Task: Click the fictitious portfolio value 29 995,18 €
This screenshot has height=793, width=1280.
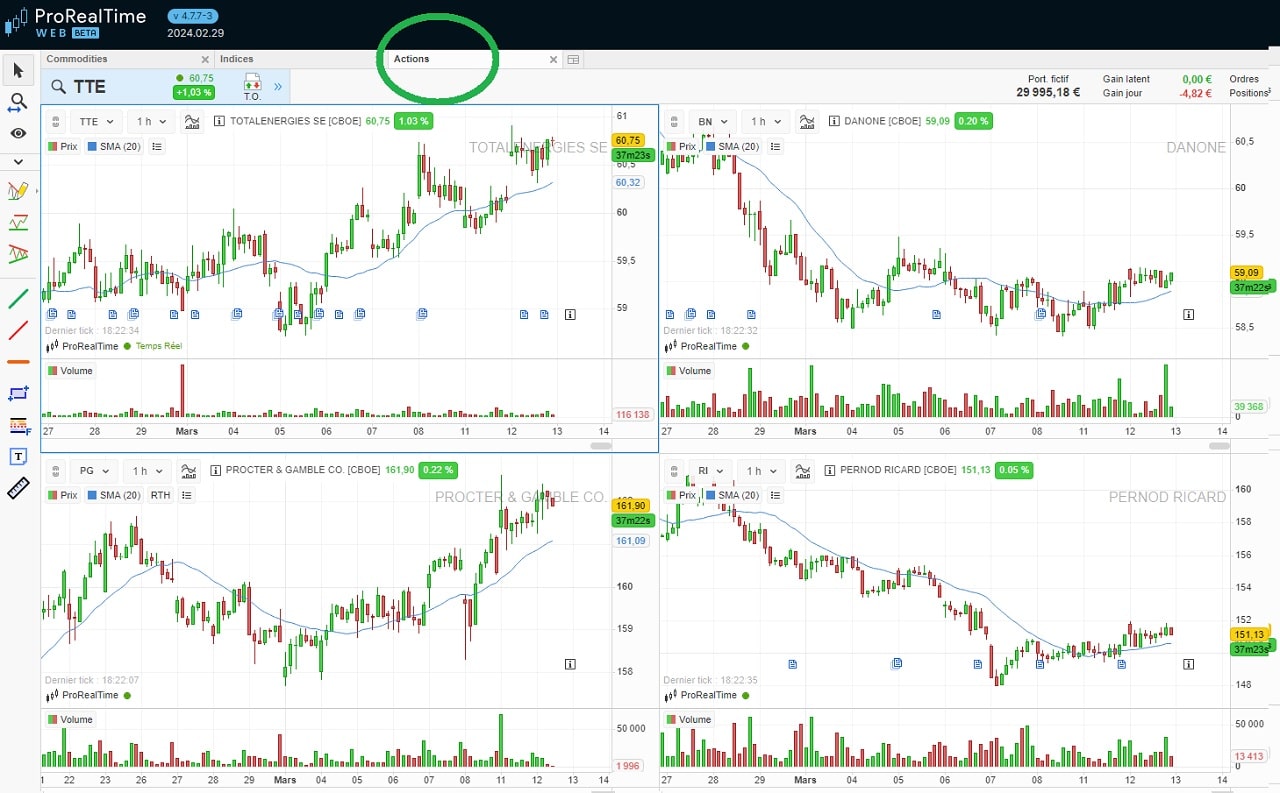Action: click(x=1048, y=93)
